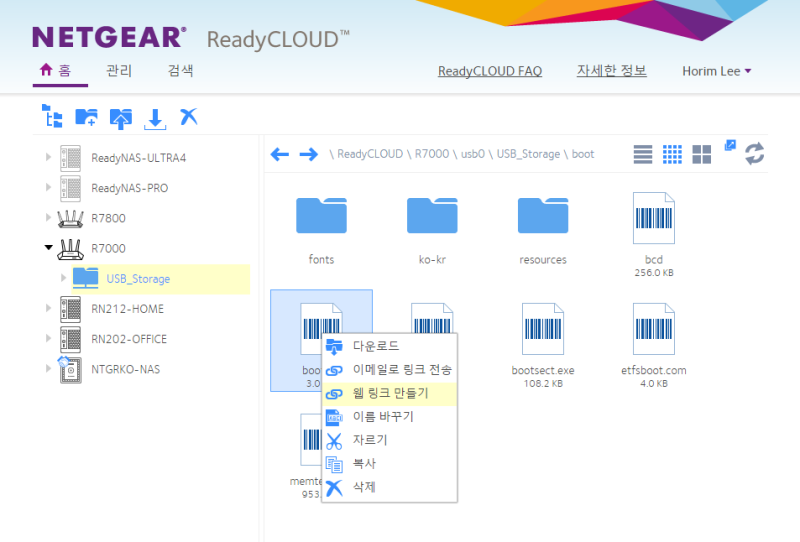Click R7000 in the breadcrumb path
Image resolution: width=800 pixels, height=542 pixels.
(432, 154)
